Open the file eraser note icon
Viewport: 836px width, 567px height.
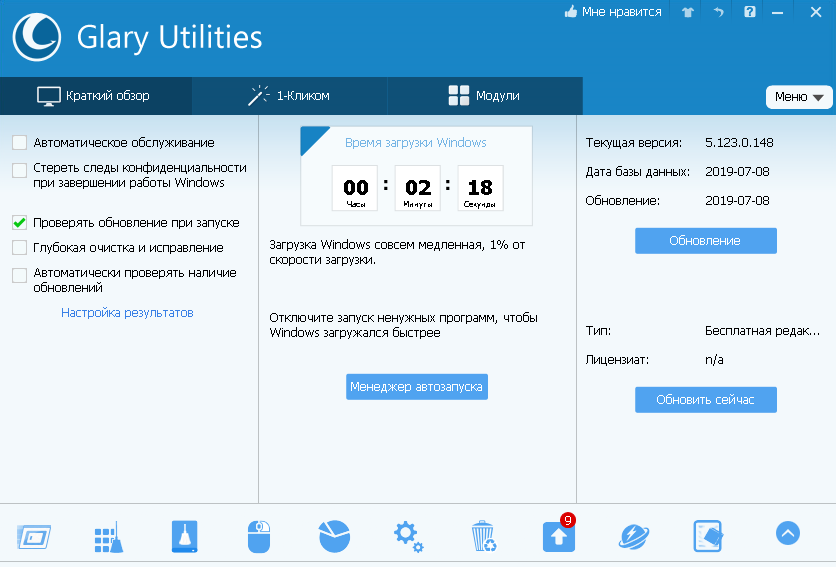click(708, 537)
